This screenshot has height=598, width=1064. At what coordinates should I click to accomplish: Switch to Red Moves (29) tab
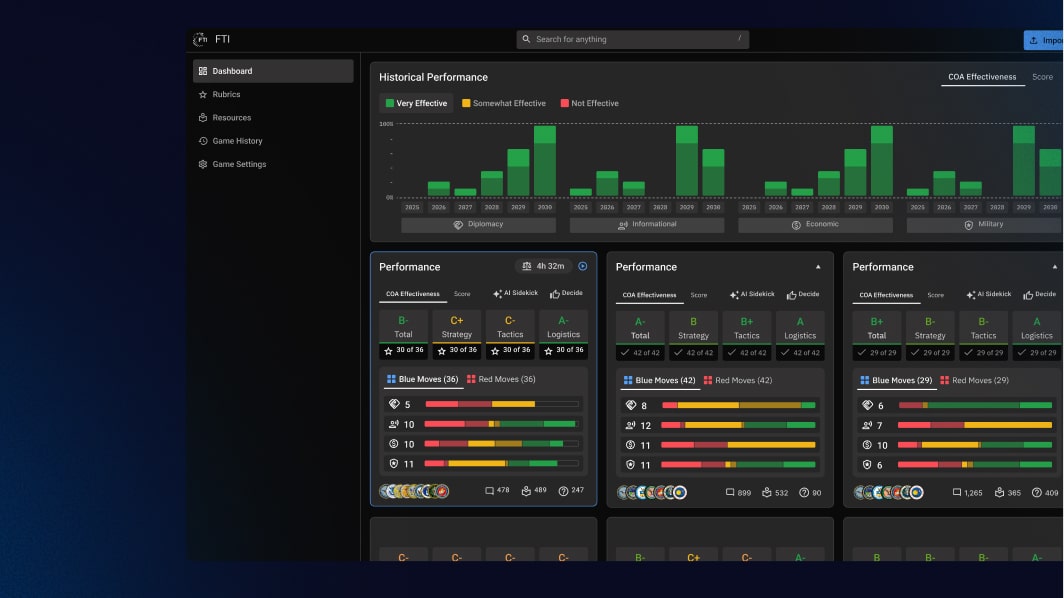[x=974, y=381]
